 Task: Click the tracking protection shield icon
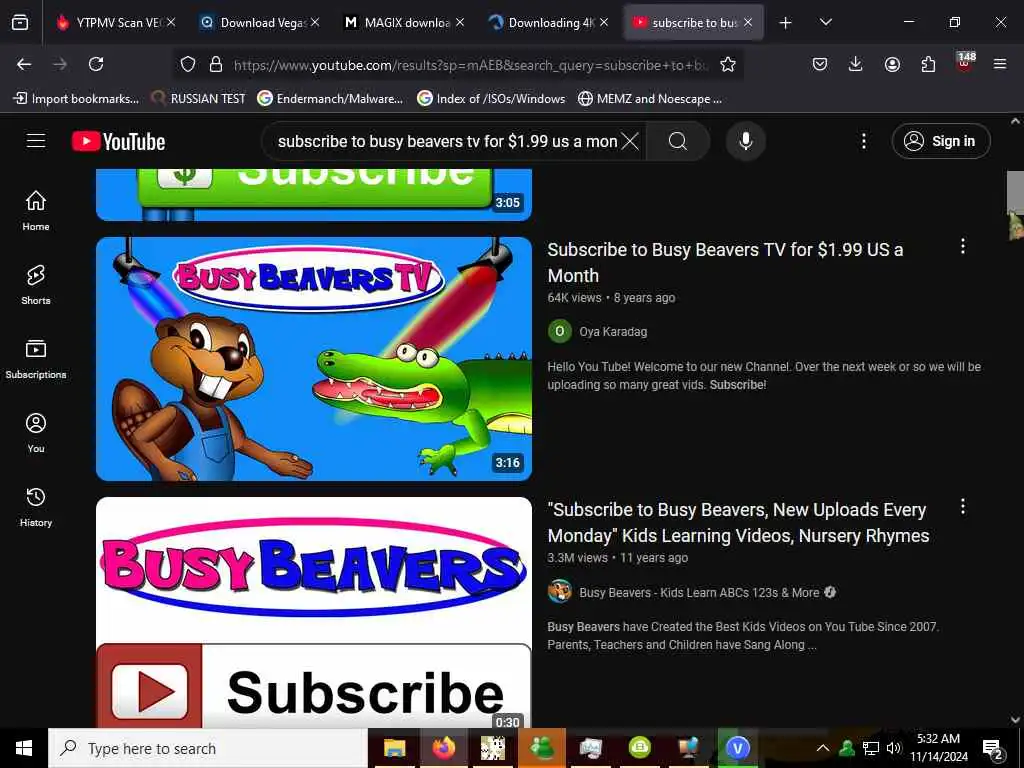coord(188,64)
